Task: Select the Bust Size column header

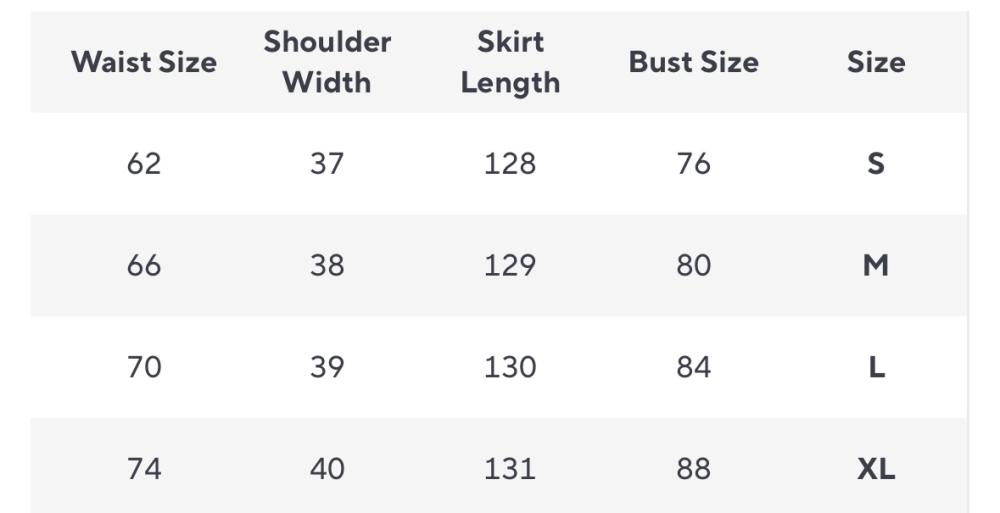Action: pos(693,62)
